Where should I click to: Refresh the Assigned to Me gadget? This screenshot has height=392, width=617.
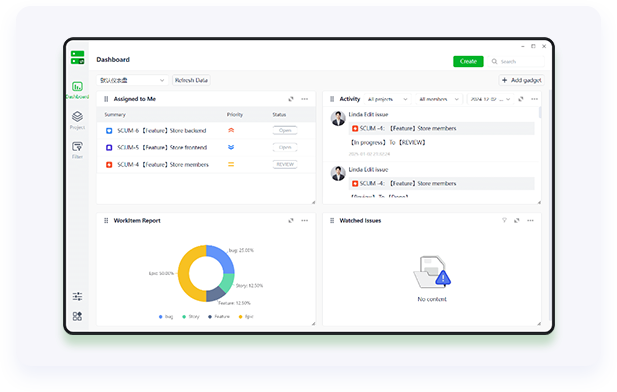click(291, 99)
